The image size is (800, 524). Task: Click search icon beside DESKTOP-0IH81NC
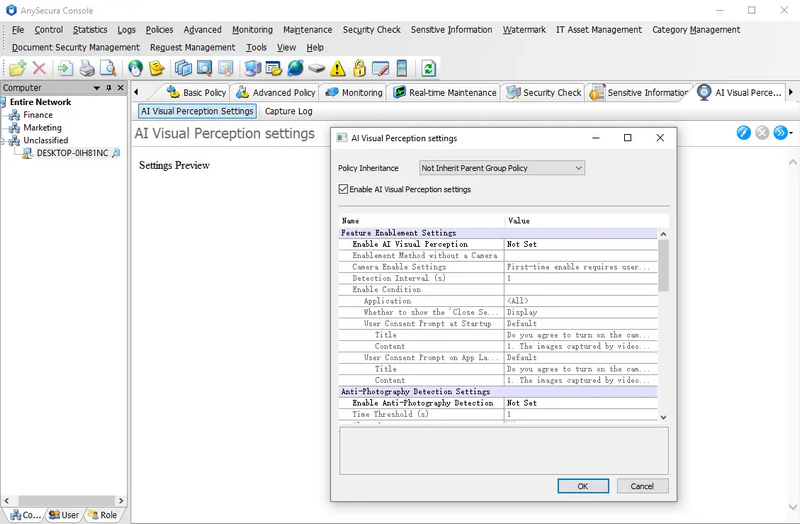tap(116, 153)
